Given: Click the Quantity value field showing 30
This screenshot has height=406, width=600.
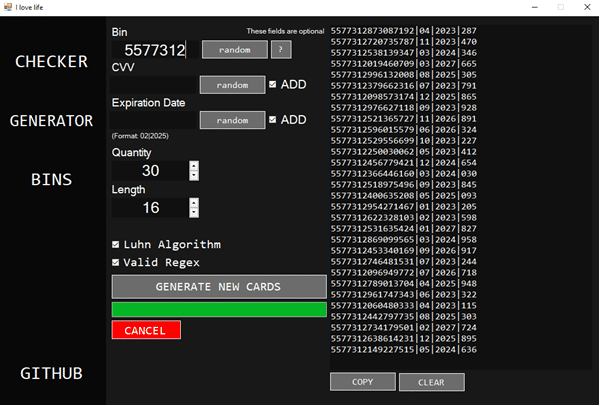Looking at the screenshot, I should 150,171.
